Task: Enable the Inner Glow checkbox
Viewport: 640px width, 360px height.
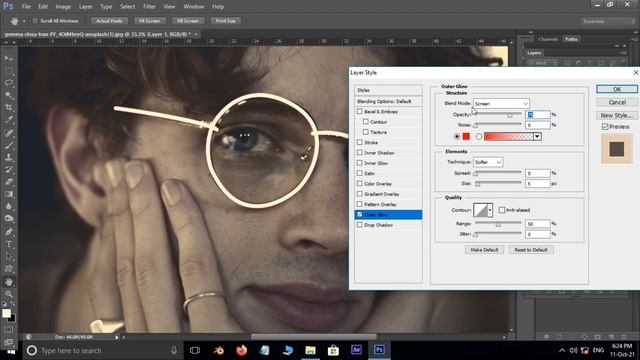Action: coord(360,163)
